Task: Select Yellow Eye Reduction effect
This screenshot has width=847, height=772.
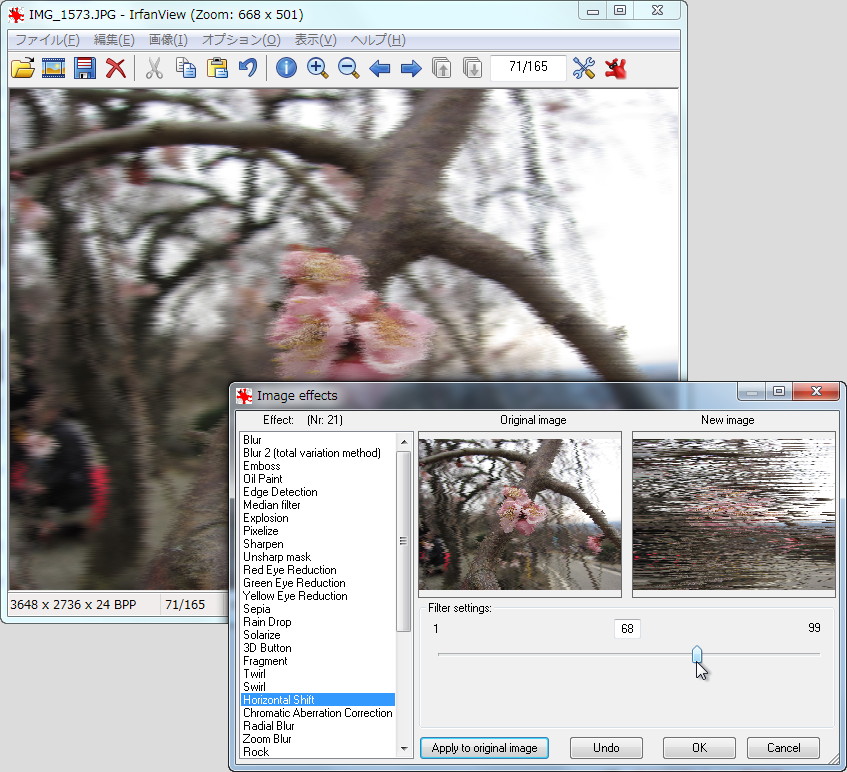Action: 295,595
